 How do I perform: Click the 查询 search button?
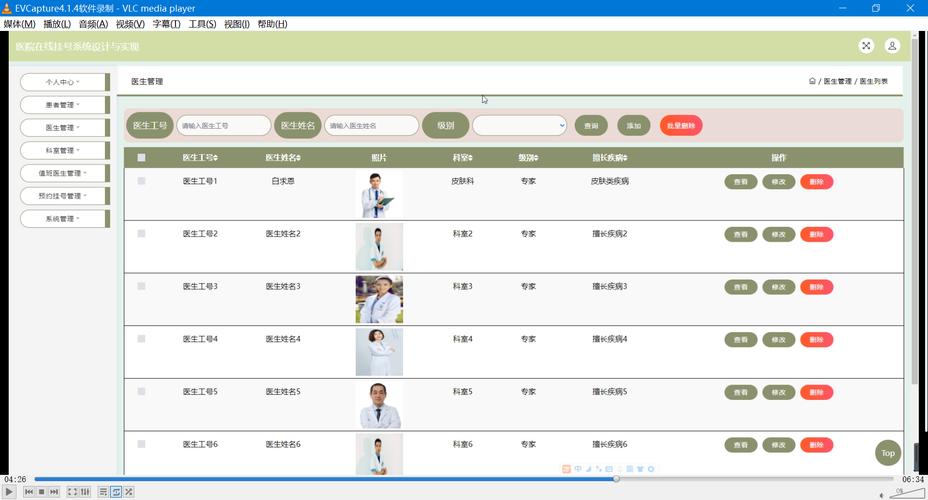pyautogui.click(x=591, y=125)
